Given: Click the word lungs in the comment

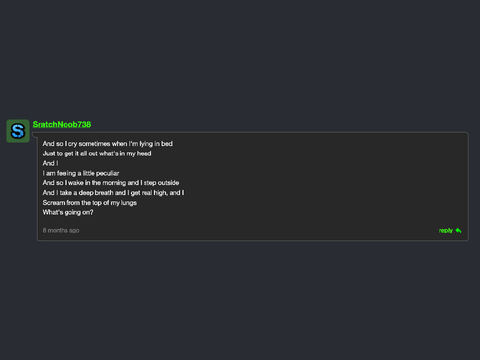Looking at the screenshot, I should click(x=129, y=203).
